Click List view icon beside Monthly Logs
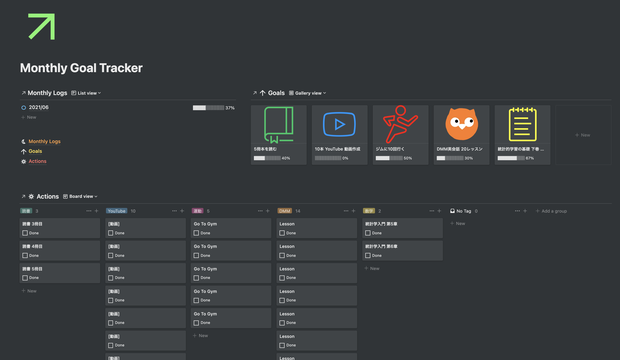This screenshot has width=620, height=360. click(74, 93)
